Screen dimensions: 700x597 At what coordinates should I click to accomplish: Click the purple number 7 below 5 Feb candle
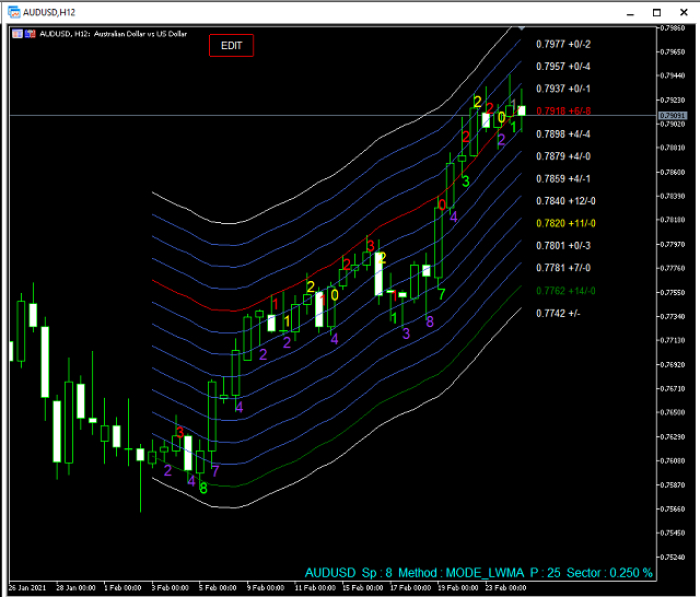coord(215,471)
